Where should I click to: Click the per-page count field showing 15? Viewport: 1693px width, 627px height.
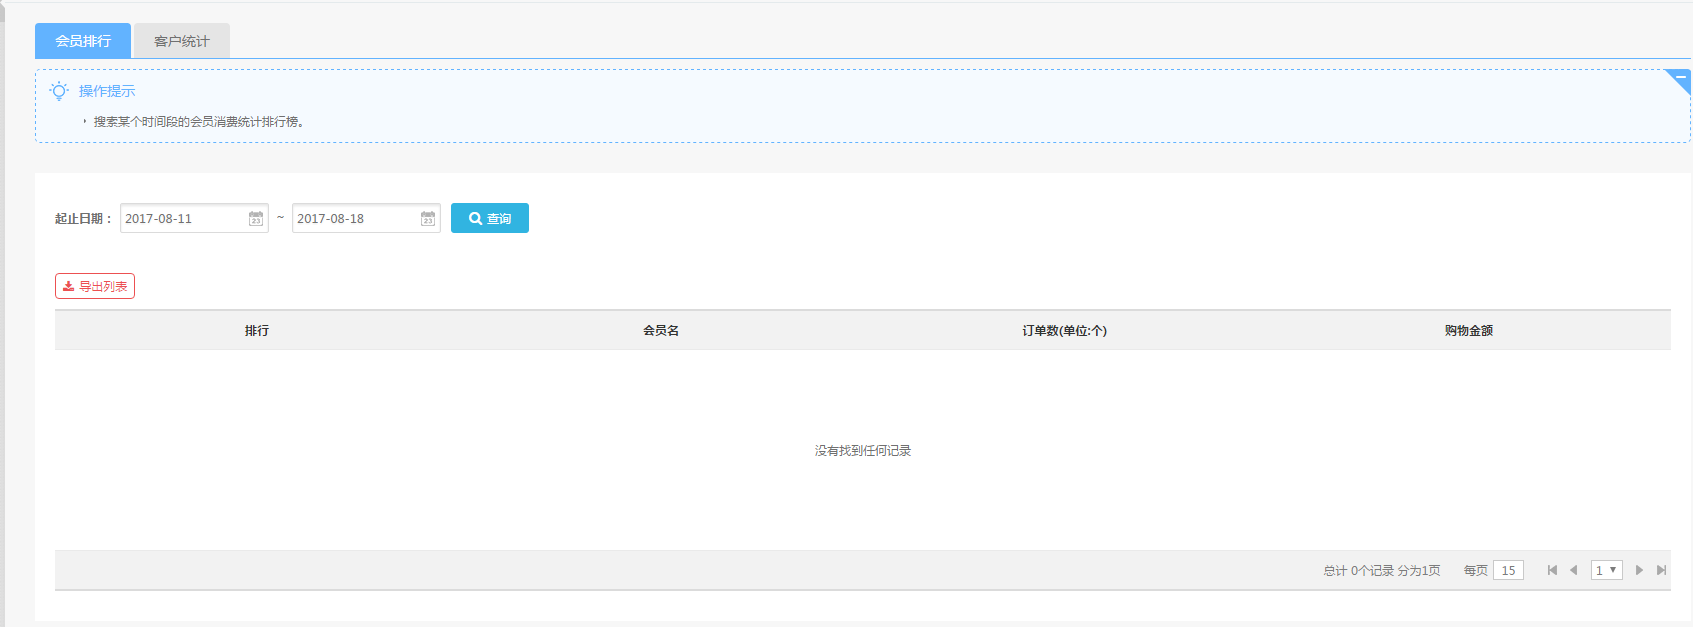(1508, 570)
